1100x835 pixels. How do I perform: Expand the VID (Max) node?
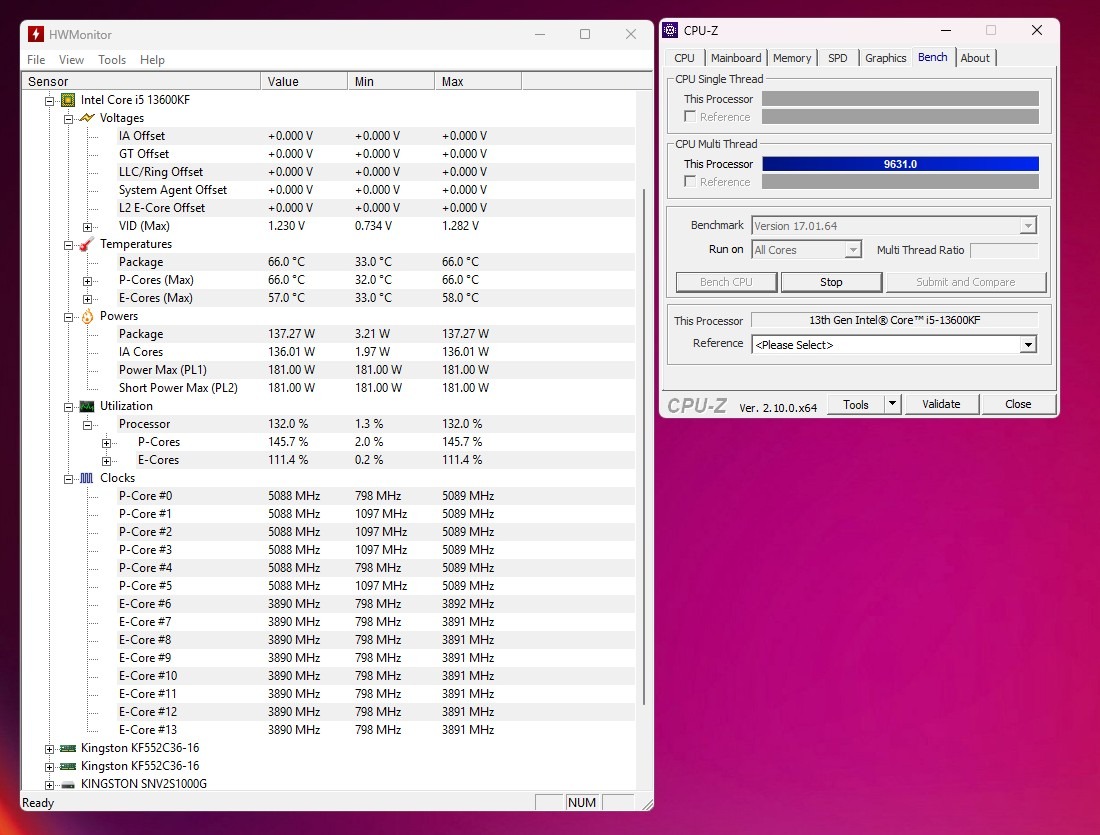tap(88, 227)
